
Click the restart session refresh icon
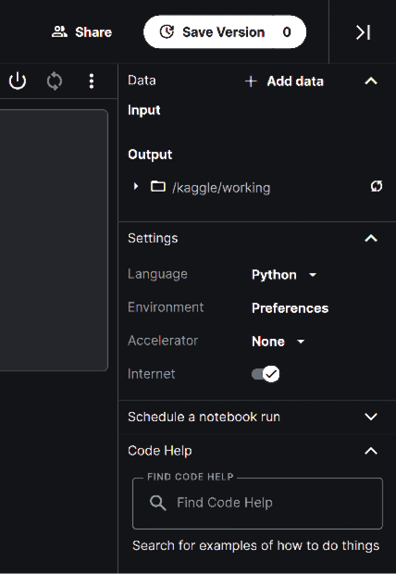(x=54, y=81)
